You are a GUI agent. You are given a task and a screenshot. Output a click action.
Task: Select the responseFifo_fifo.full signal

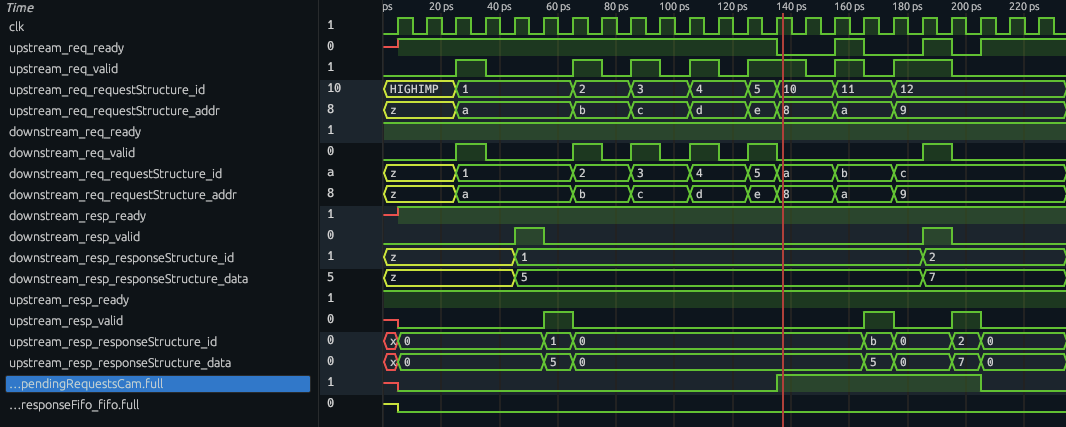pyautogui.click(x=74, y=404)
